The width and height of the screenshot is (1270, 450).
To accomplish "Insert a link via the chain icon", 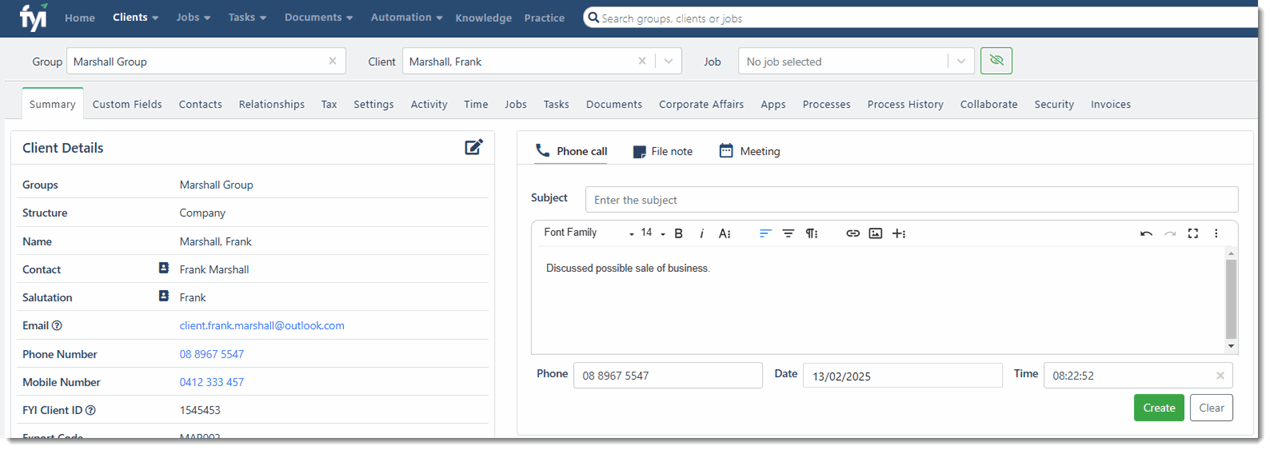I will pos(853,233).
